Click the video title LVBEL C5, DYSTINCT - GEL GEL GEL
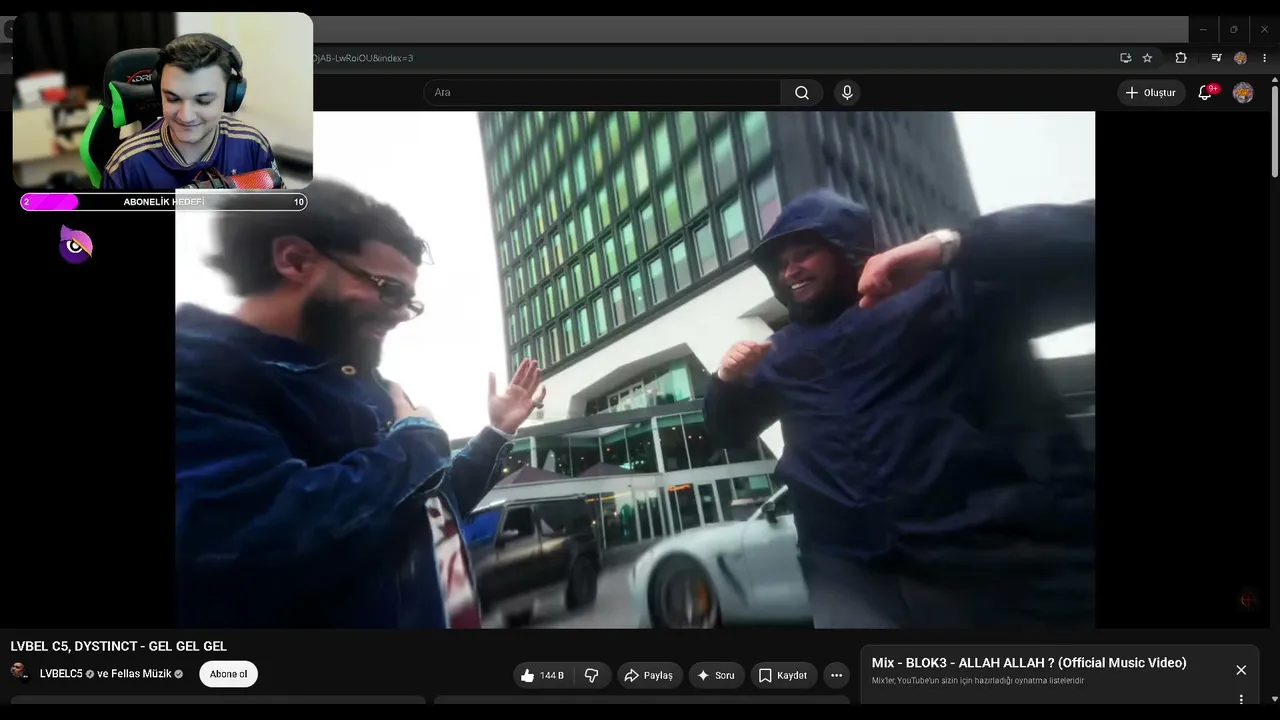 pyautogui.click(x=119, y=646)
